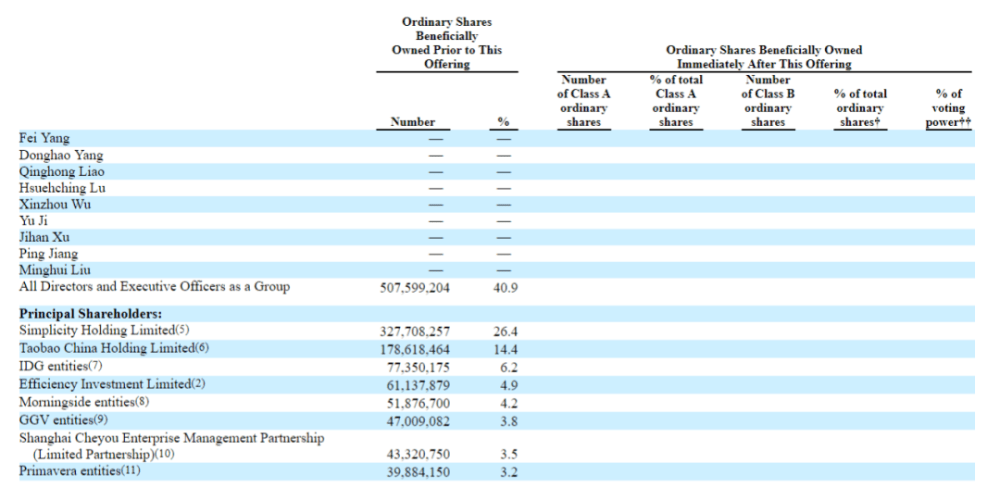The width and height of the screenshot is (1000, 488).
Task: Click the name Xinzhou Wu
Action: (55, 205)
